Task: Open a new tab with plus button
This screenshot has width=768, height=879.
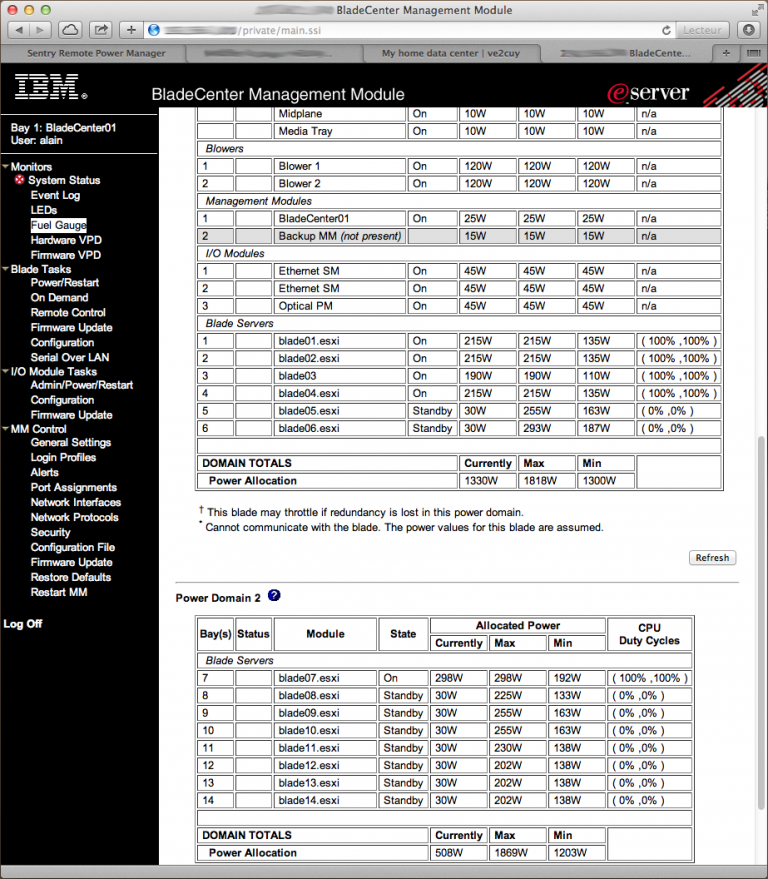Action: [726, 53]
